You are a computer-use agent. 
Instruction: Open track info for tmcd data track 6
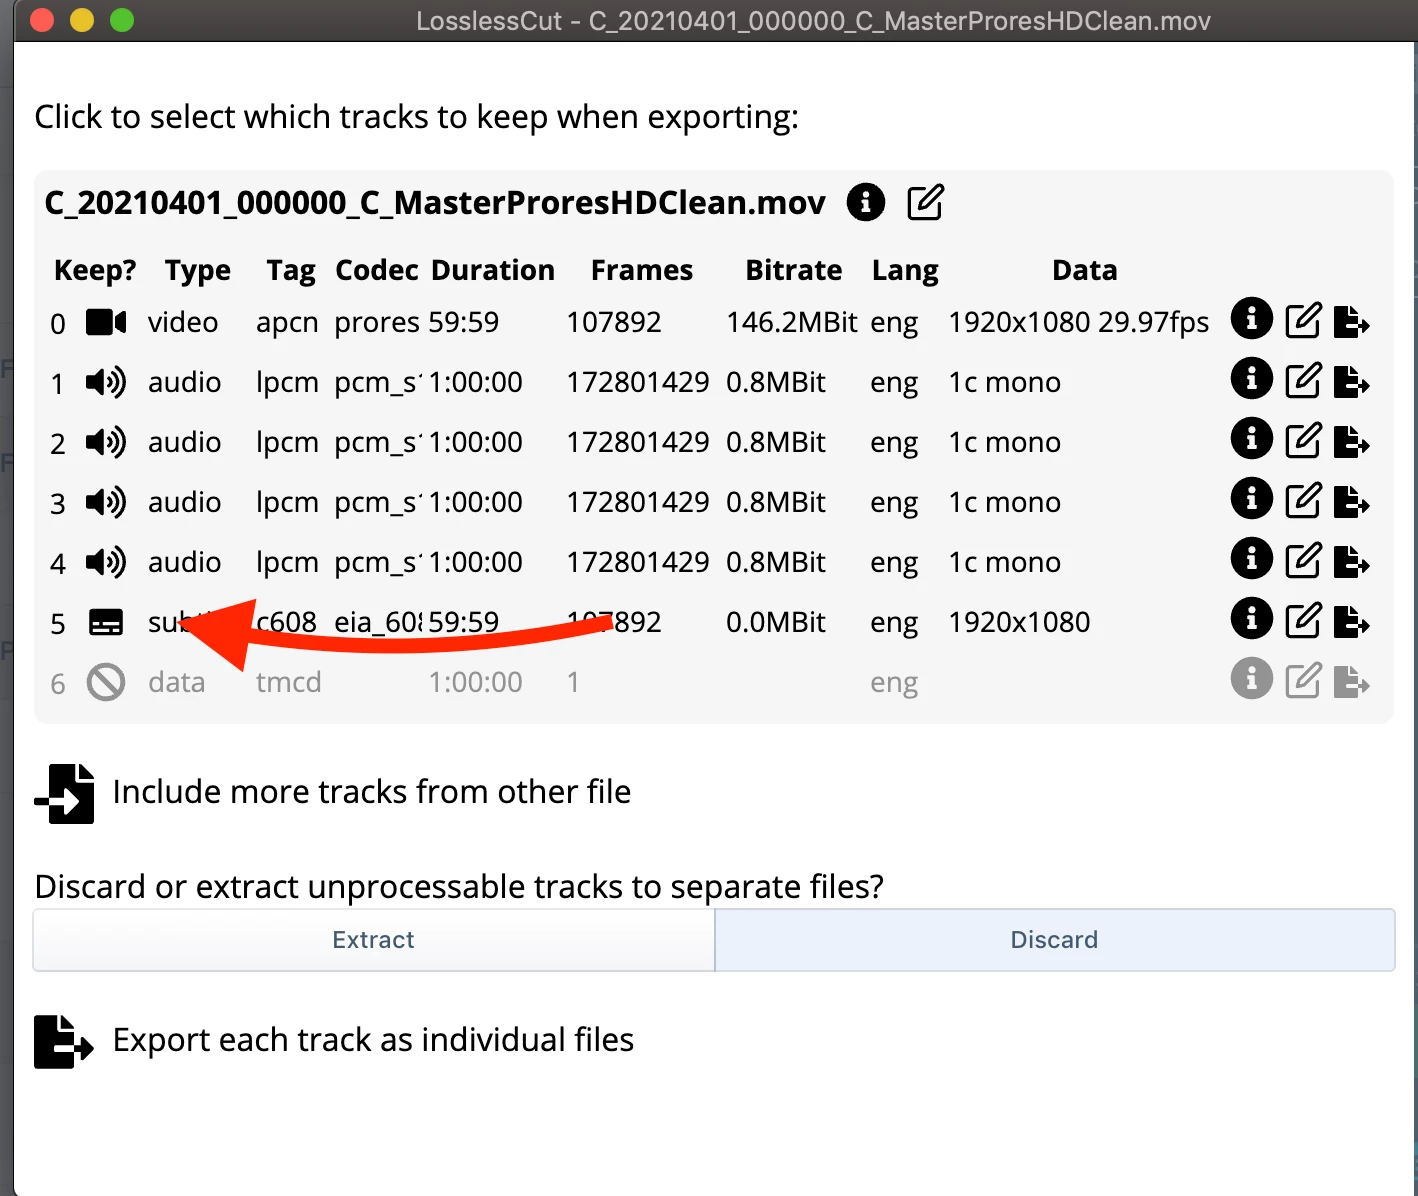(1251, 679)
